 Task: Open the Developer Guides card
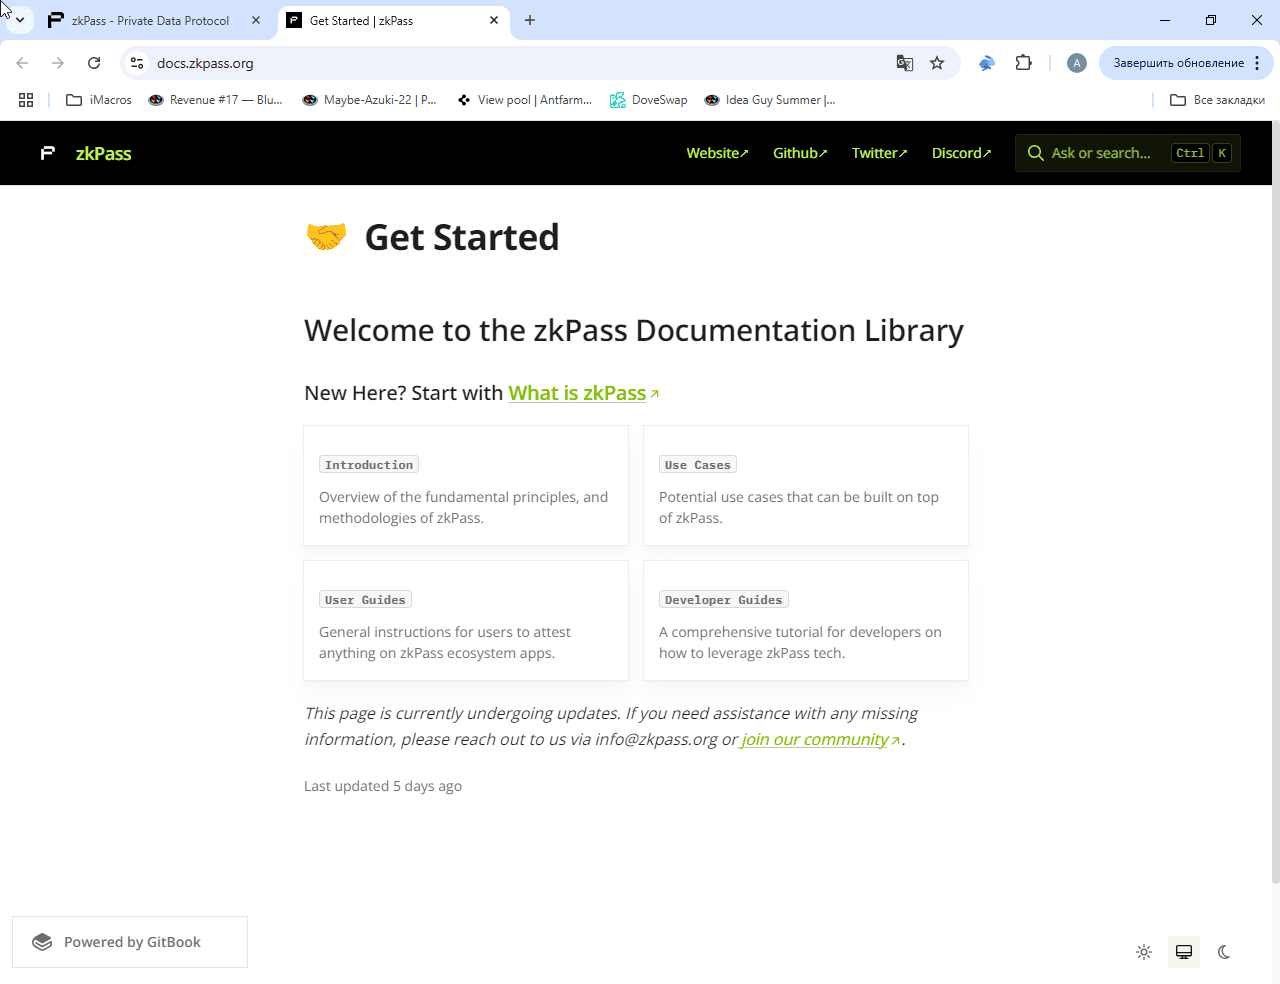click(806, 621)
